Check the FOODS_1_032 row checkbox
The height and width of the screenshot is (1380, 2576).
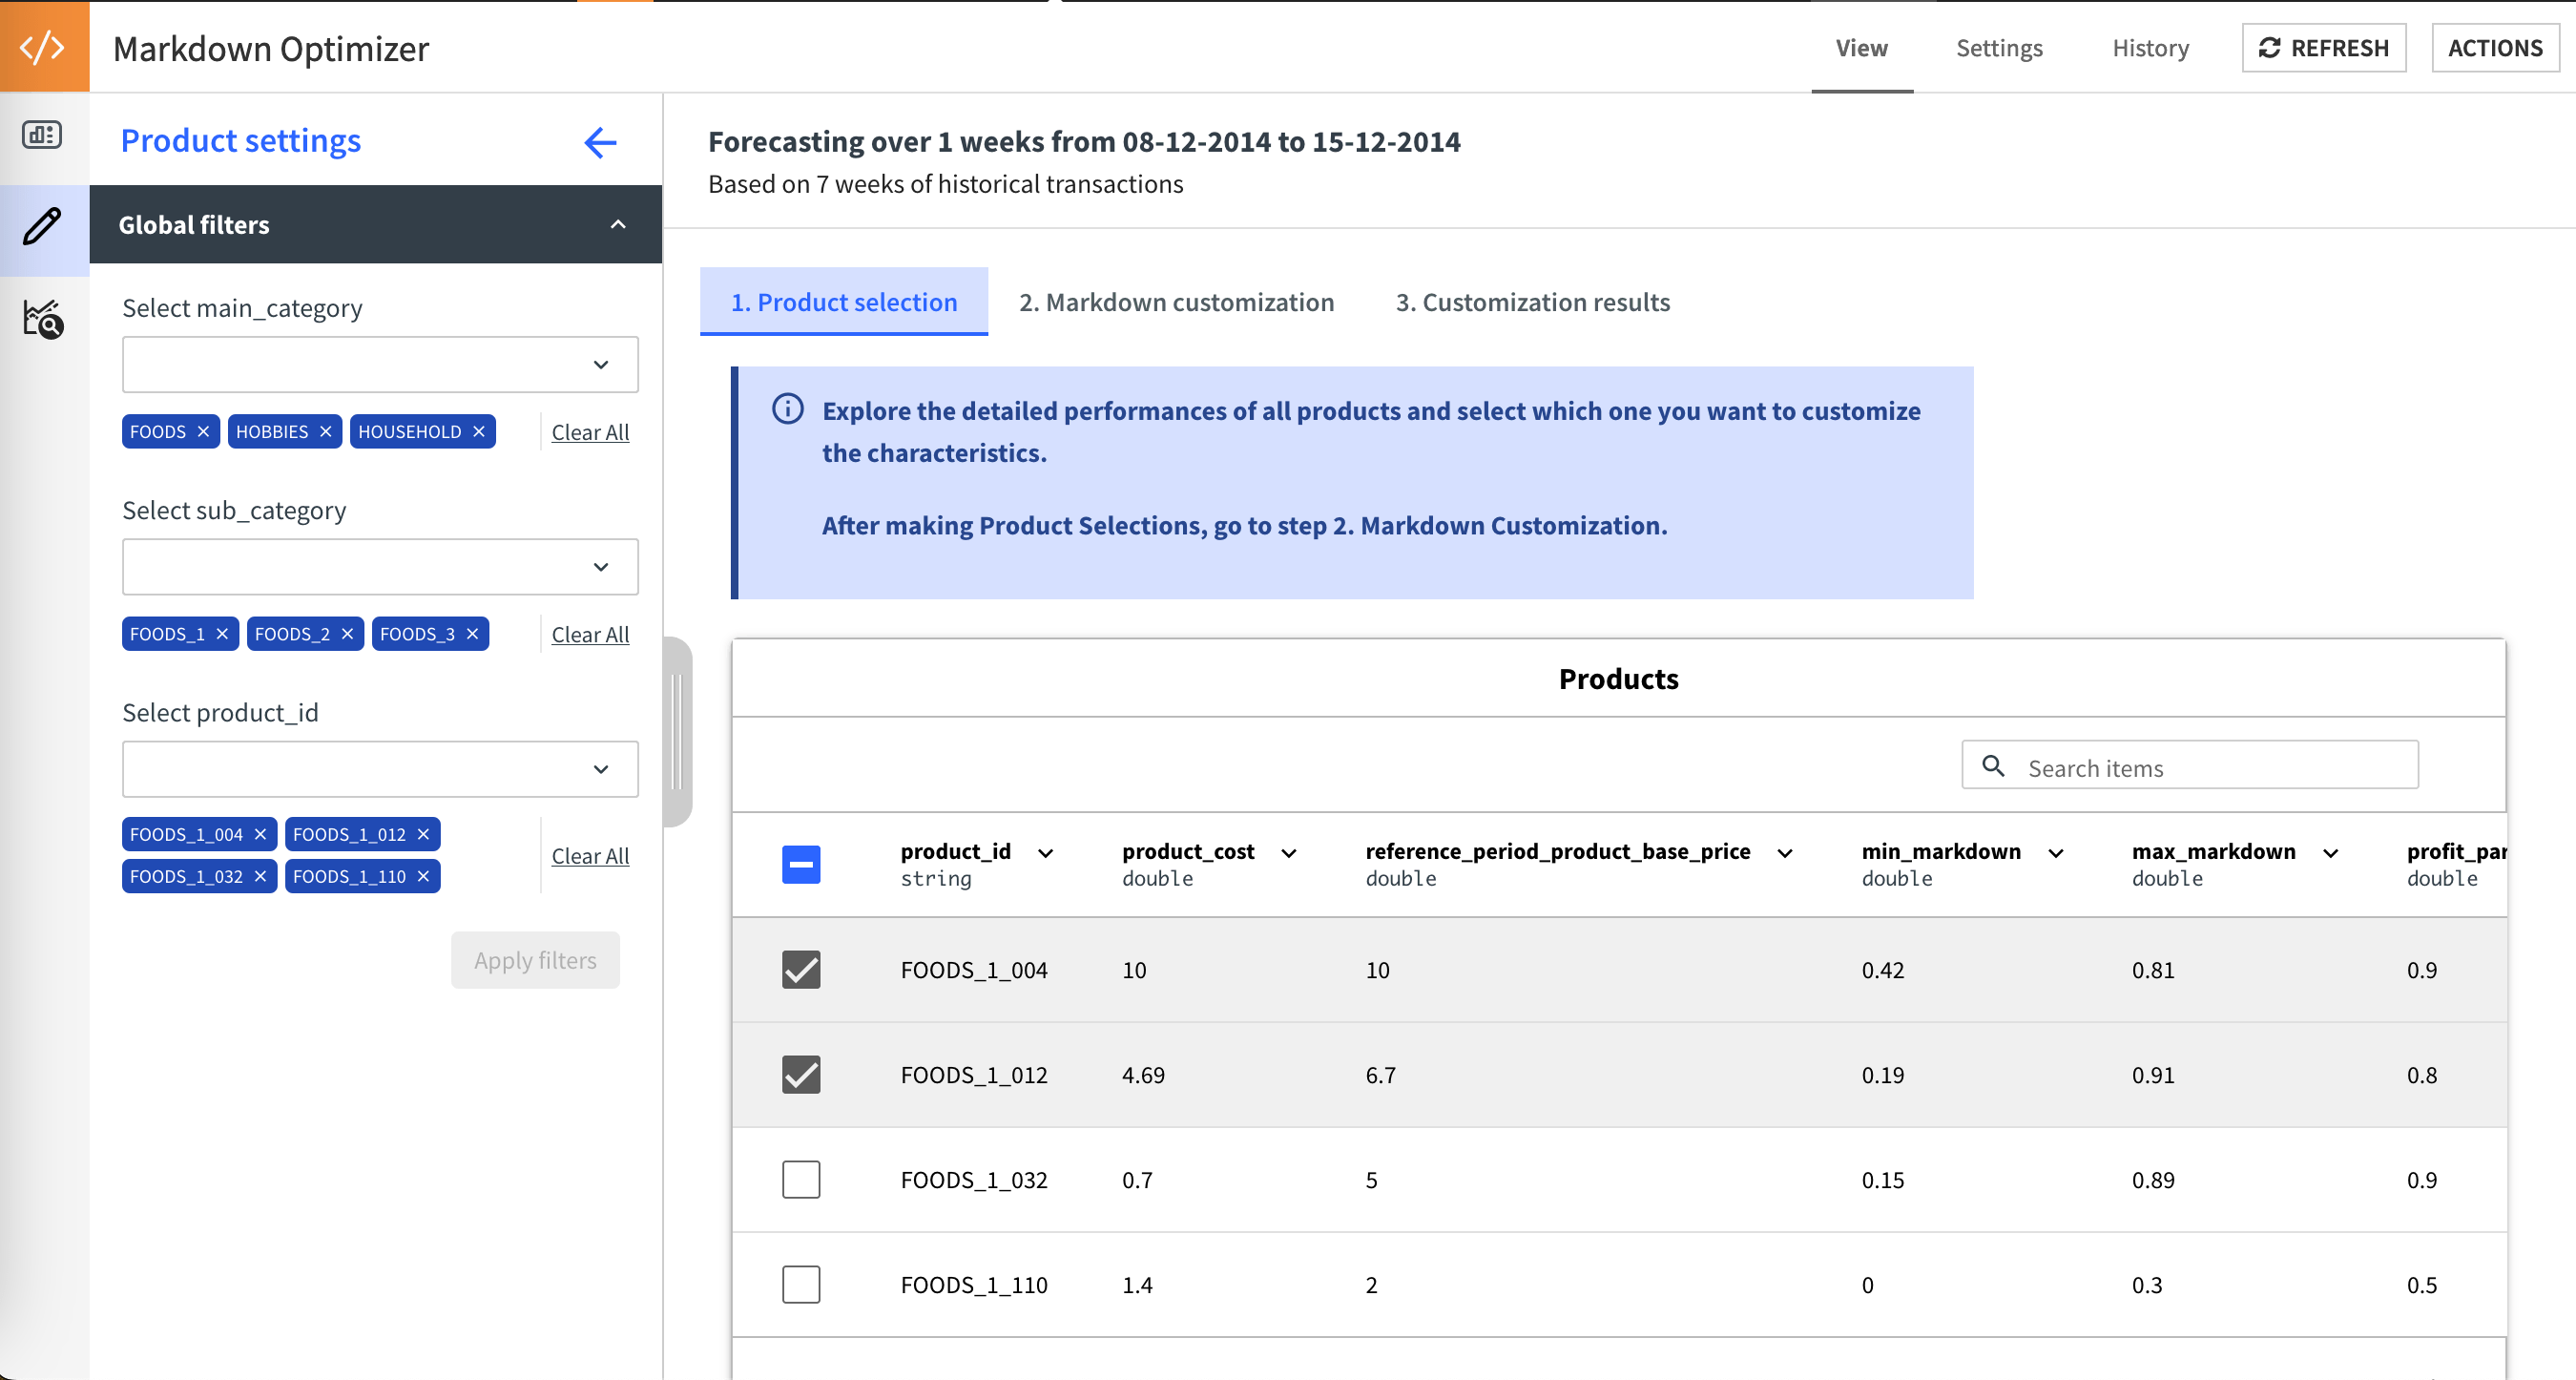pos(801,1179)
